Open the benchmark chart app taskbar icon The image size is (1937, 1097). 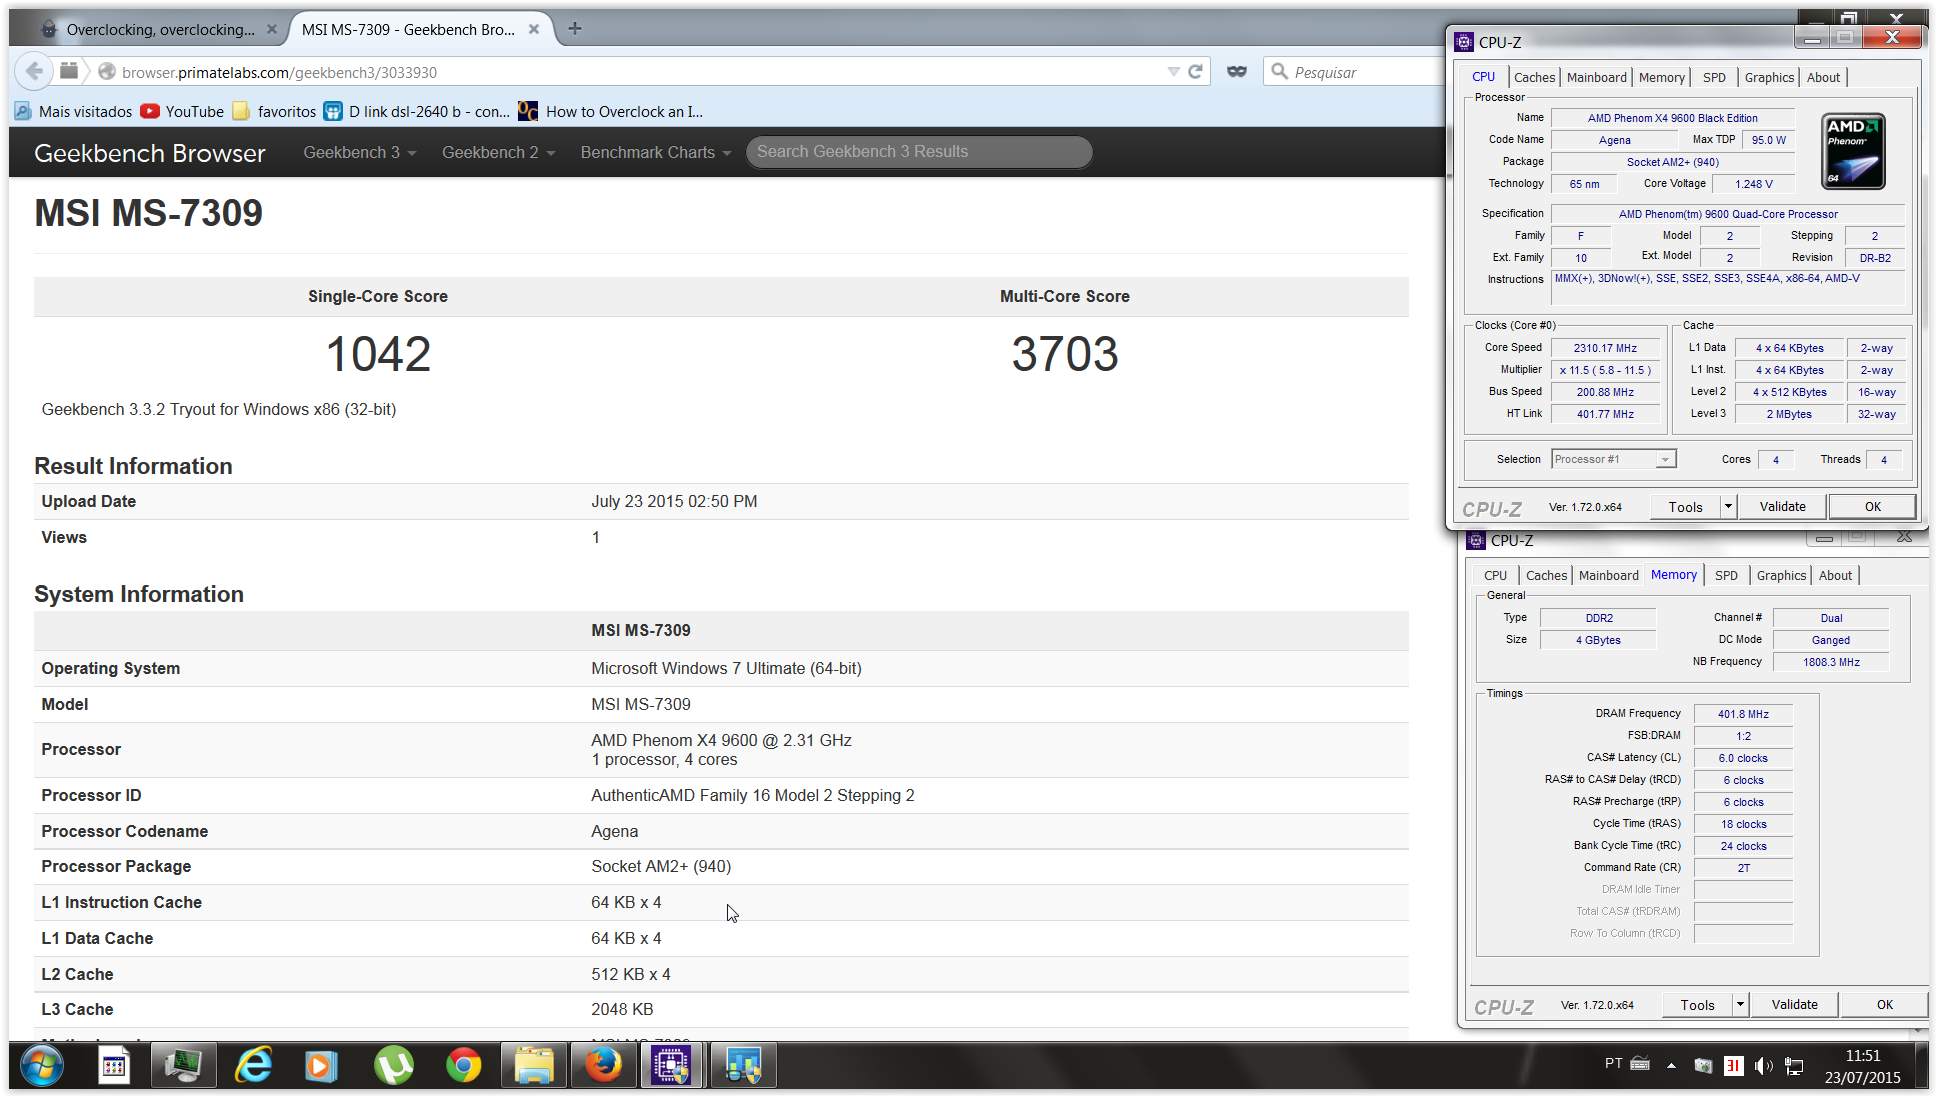(x=743, y=1066)
